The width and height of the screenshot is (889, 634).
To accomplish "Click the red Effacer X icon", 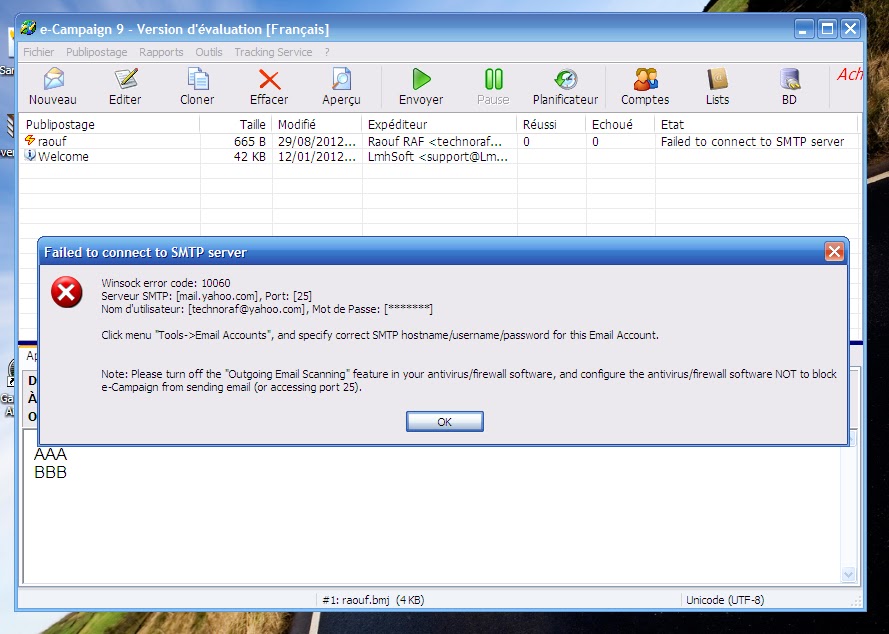I will pos(269,79).
